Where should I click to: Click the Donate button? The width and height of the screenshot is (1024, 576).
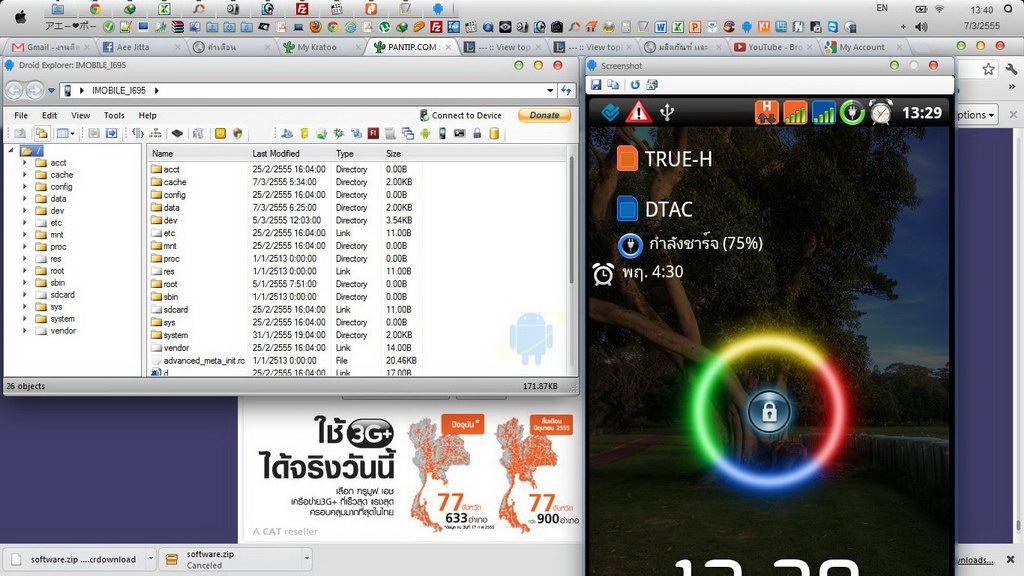tap(545, 115)
